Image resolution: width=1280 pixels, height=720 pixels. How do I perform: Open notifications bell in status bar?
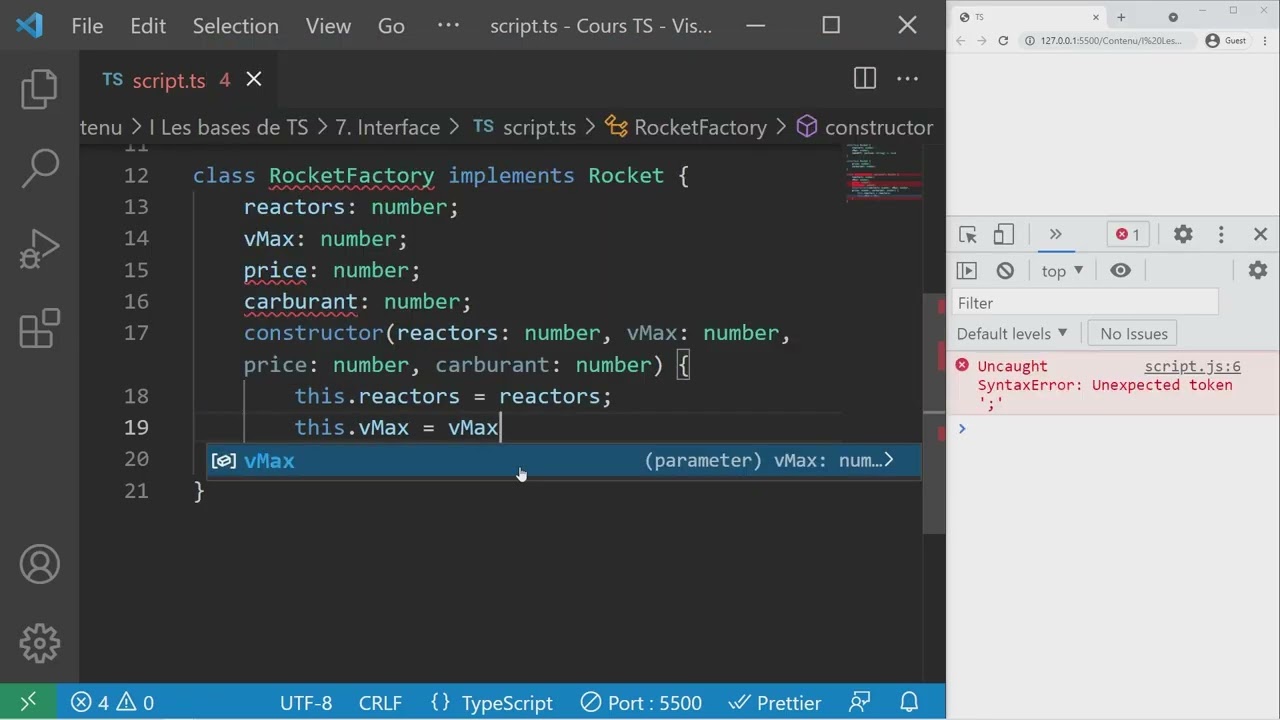(x=909, y=703)
